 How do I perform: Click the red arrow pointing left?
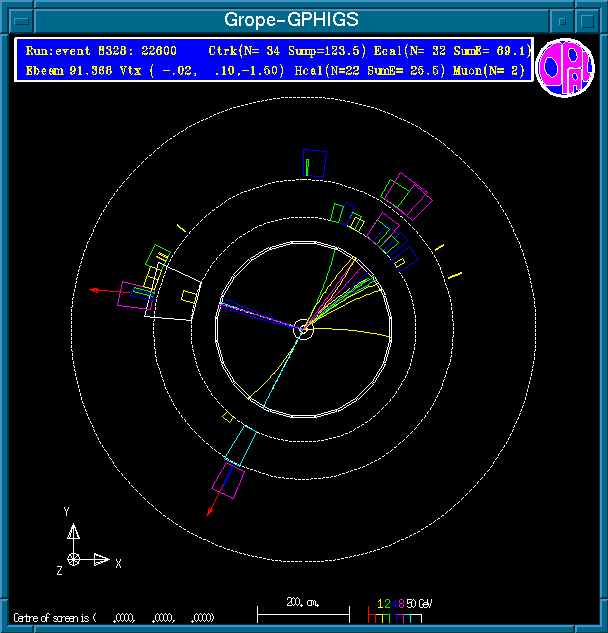[x=101, y=290]
